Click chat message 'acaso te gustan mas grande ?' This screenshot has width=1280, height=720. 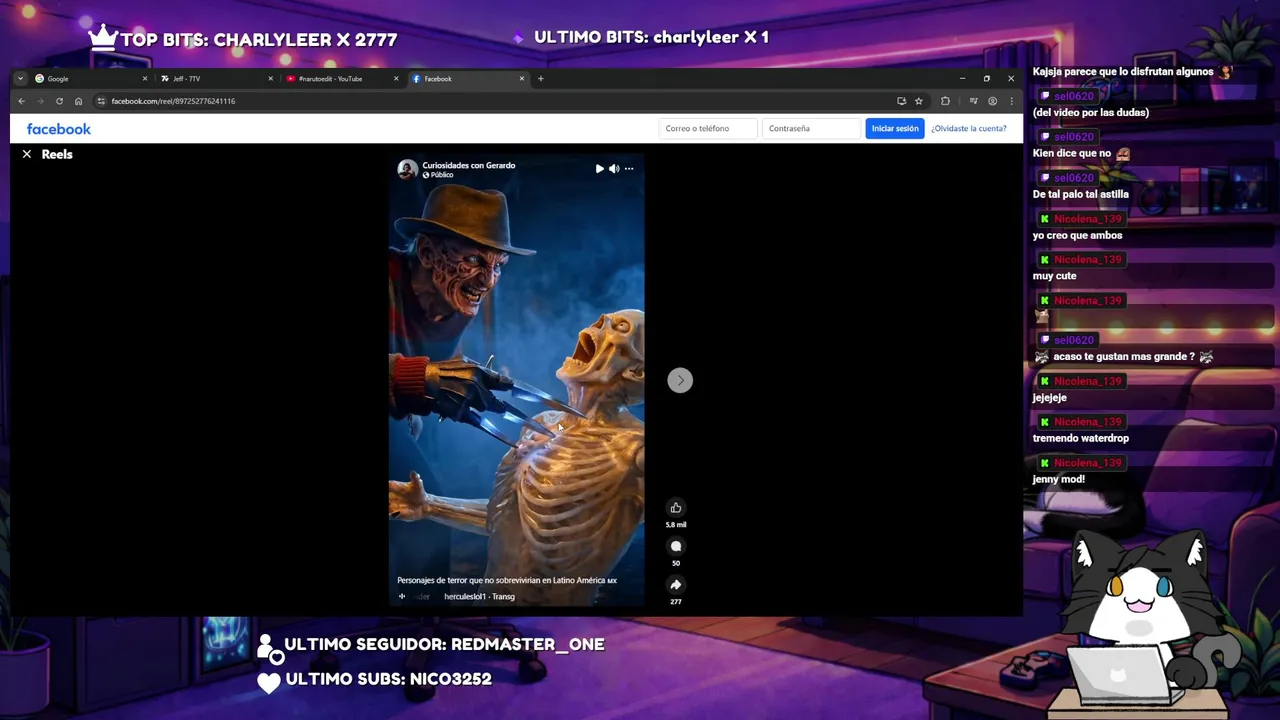pos(1123,357)
